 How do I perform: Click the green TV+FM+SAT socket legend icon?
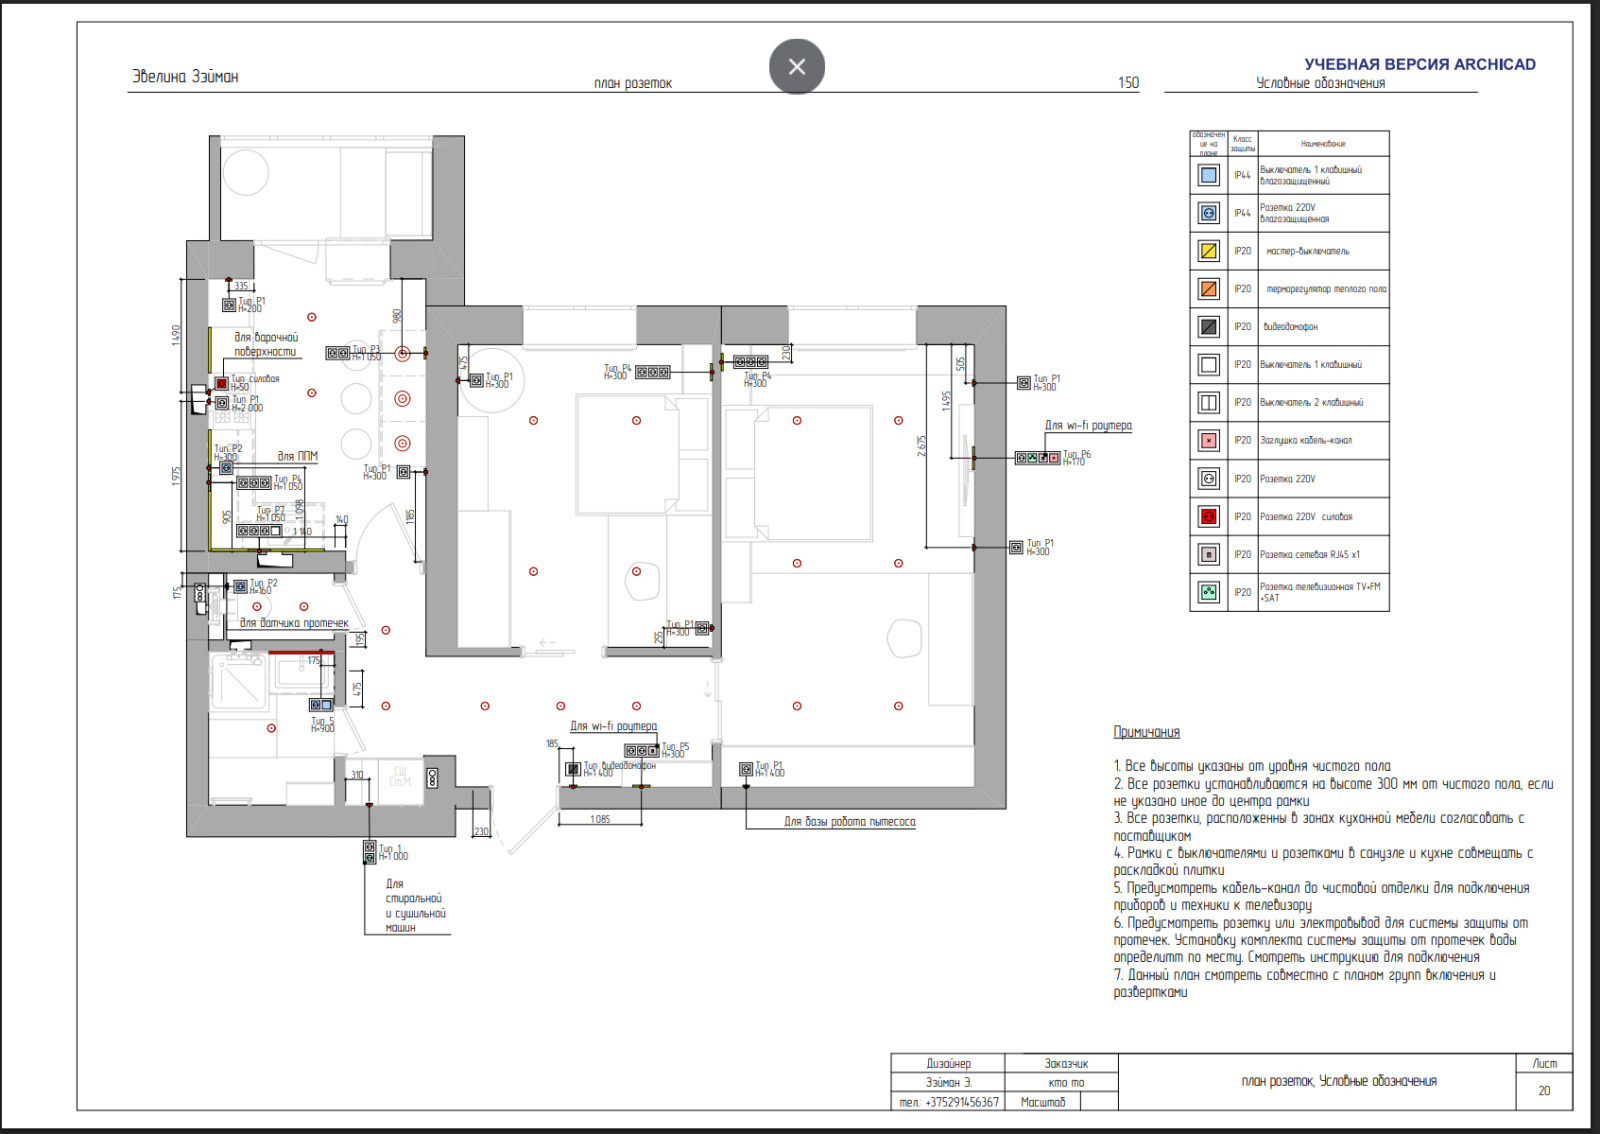(x=1208, y=592)
